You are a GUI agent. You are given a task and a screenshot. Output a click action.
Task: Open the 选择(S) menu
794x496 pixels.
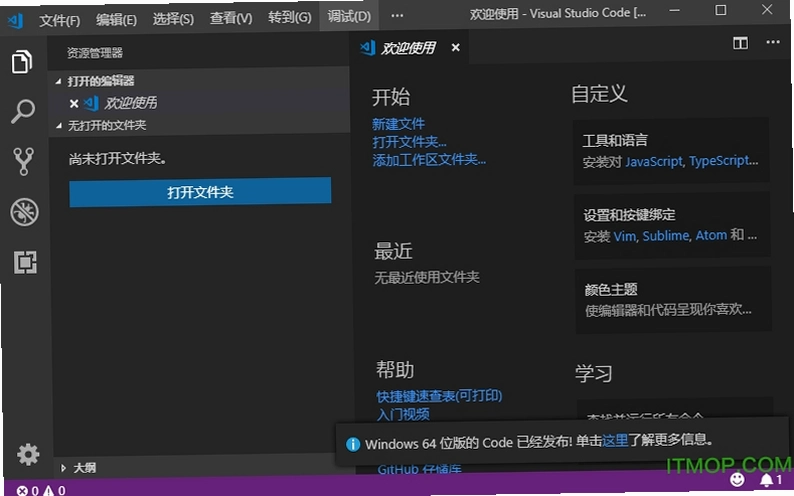(173, 19)
